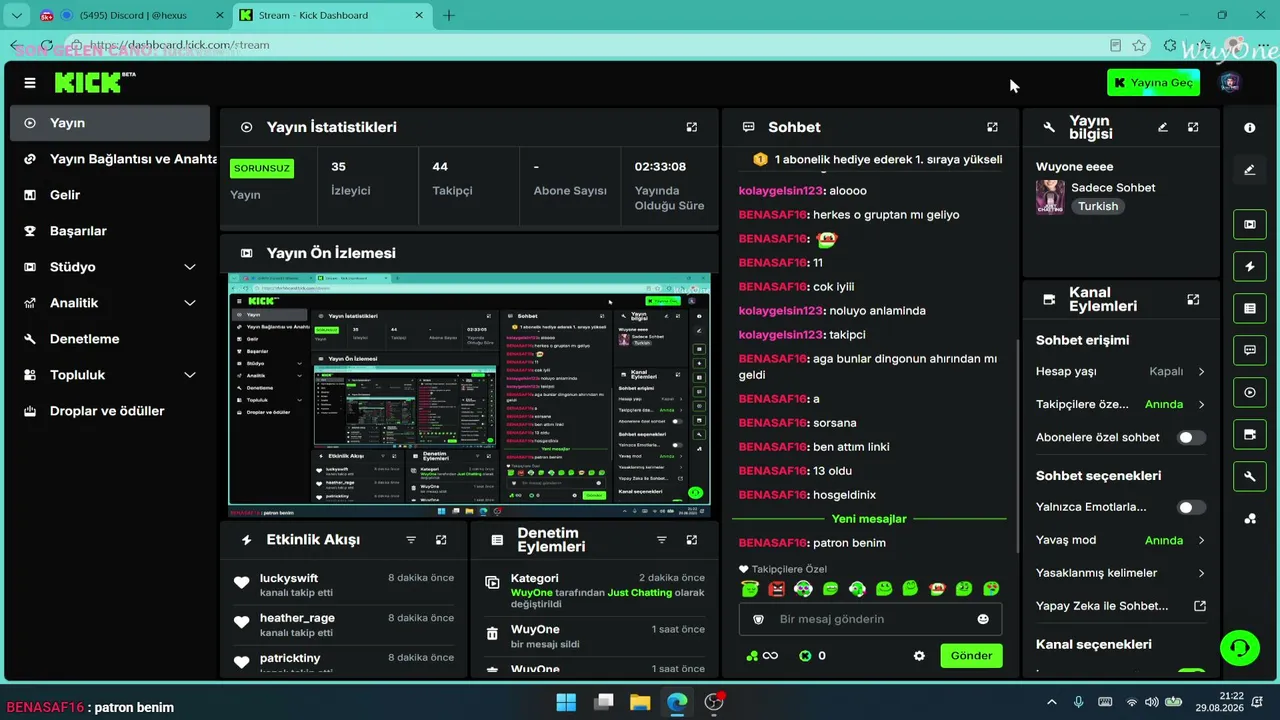Edit the Yayın bilgisi stream info
This screenshot has height=720, width=1280.
coord(1163,127)
